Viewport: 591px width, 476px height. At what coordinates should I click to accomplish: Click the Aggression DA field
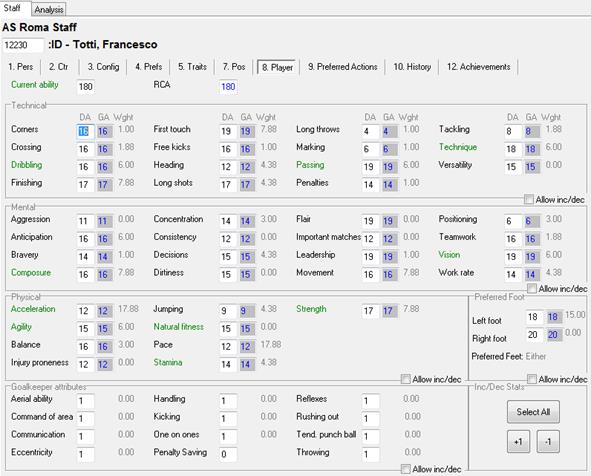pos(86,221)
